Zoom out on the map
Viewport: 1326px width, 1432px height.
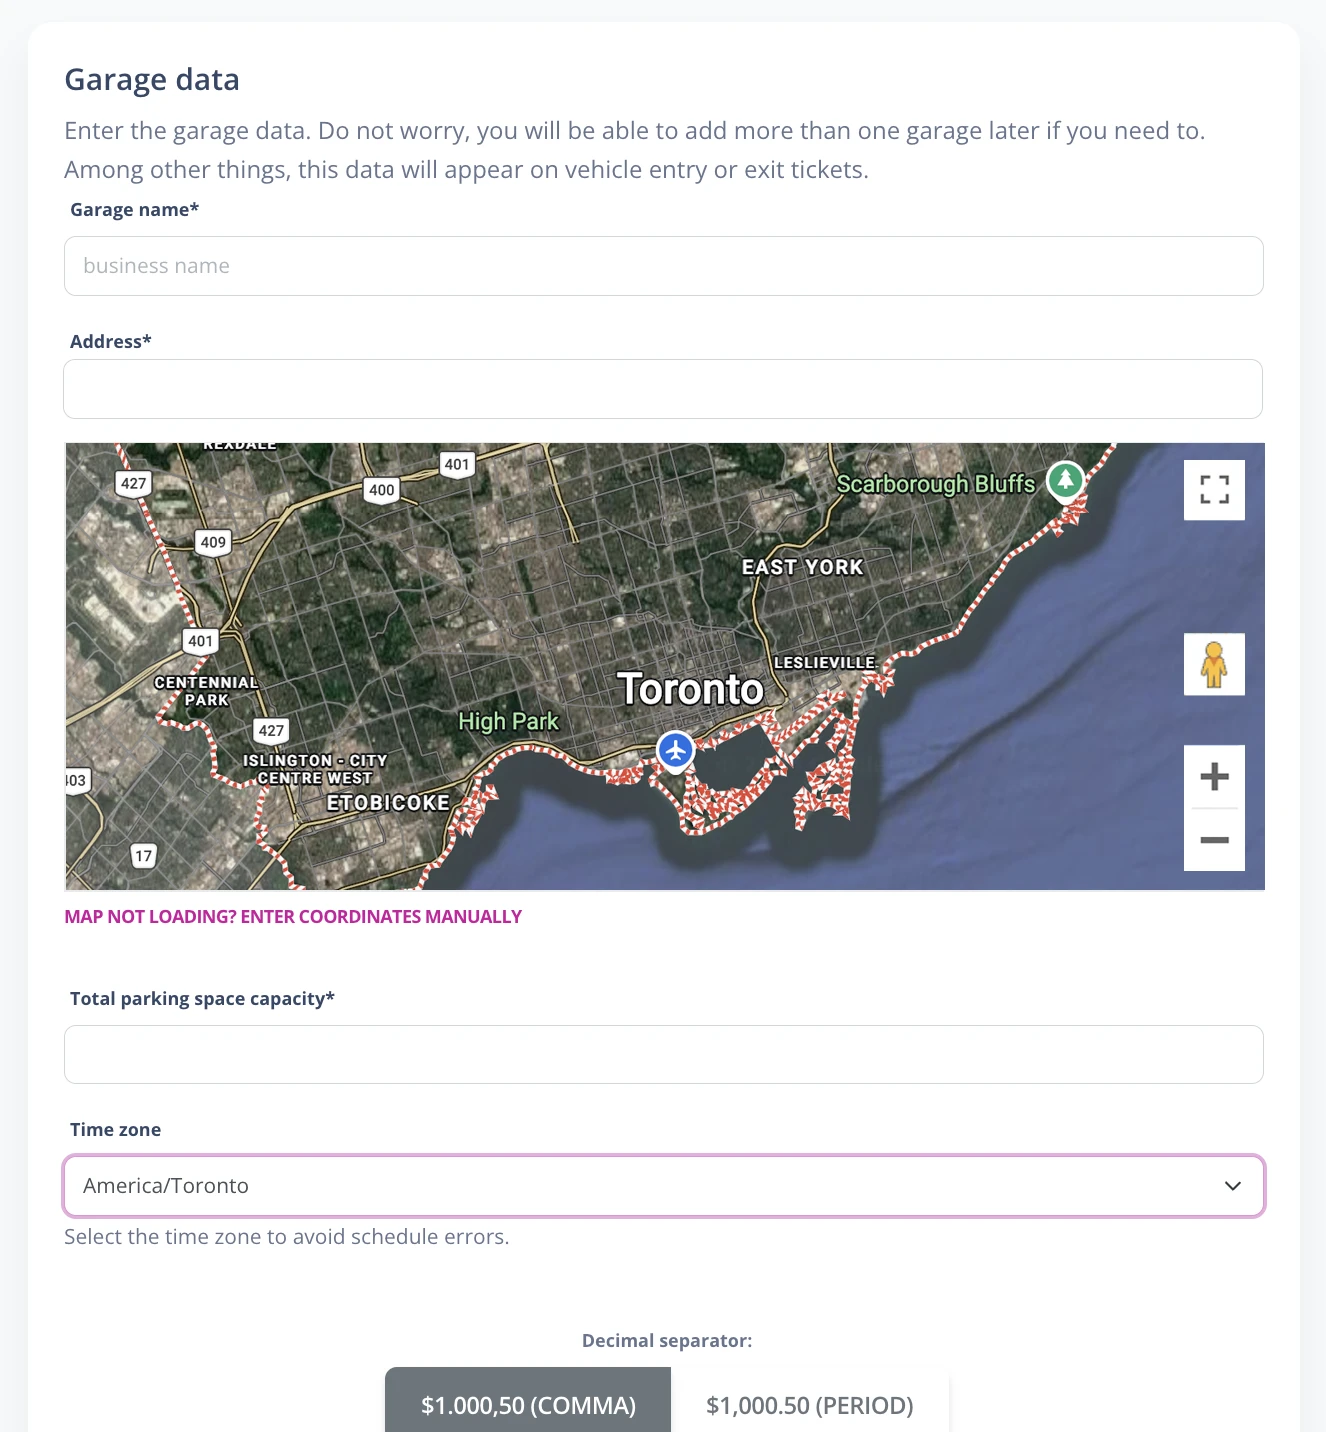tap(1214, 840)
